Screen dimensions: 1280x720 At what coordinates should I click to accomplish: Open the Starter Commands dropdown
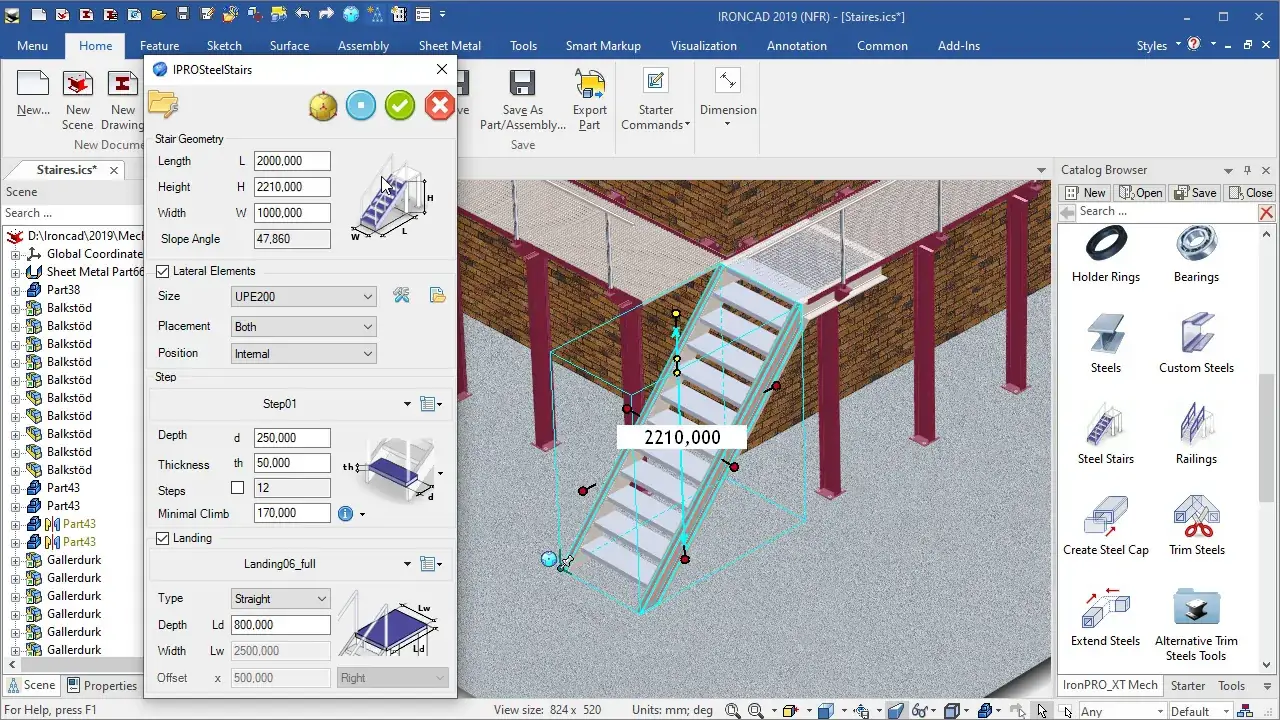click(x=656, y=100)
